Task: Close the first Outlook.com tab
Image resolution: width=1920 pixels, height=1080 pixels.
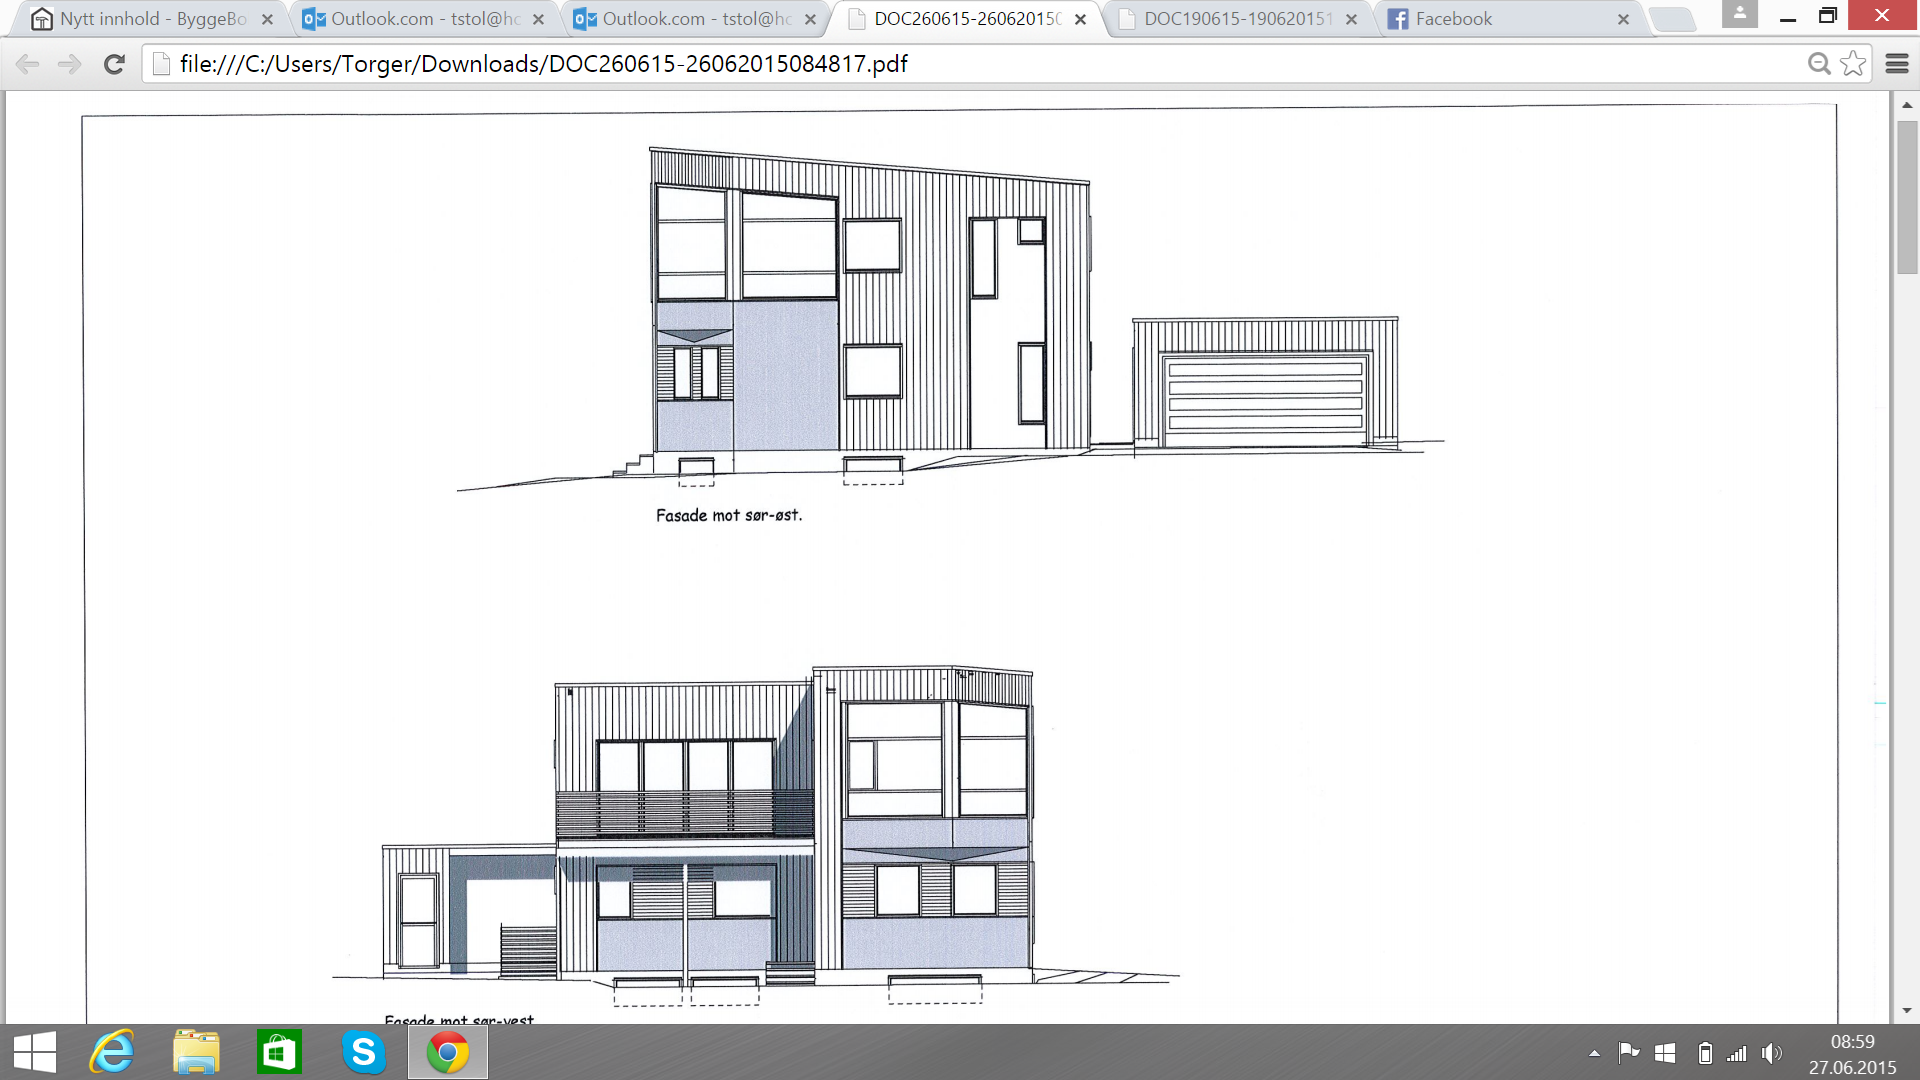Action: click(538, 19)
